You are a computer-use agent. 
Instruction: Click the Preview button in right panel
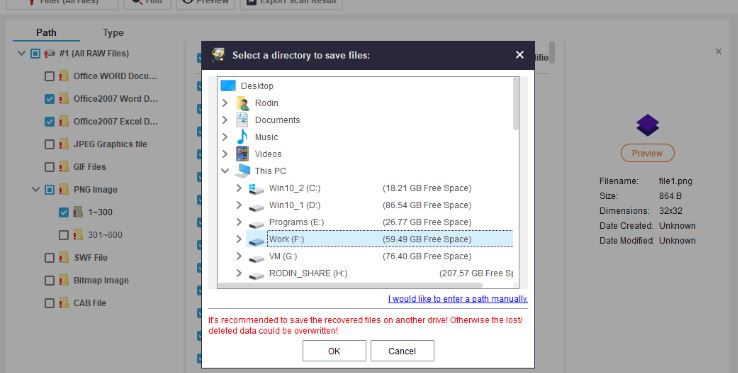(x=647, y=153)
